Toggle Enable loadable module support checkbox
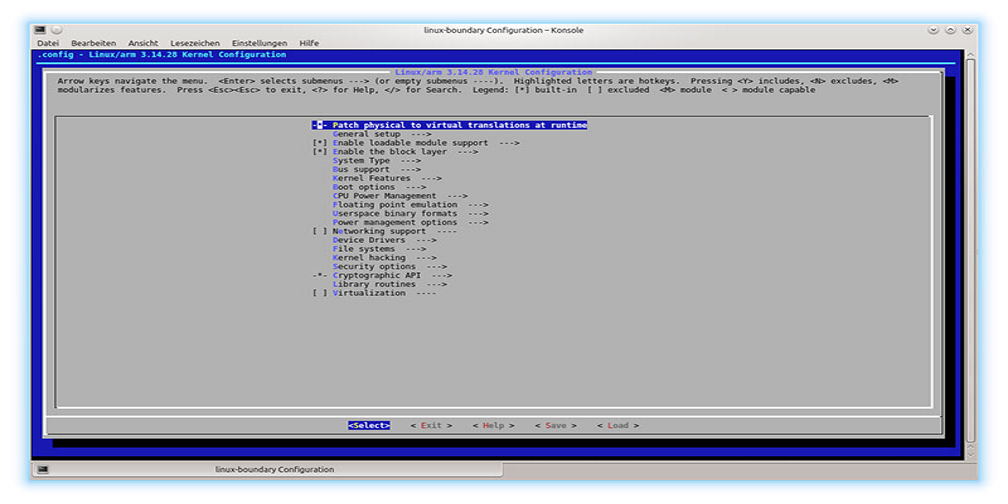This screenshot has width=1008, height=504. 320,143
